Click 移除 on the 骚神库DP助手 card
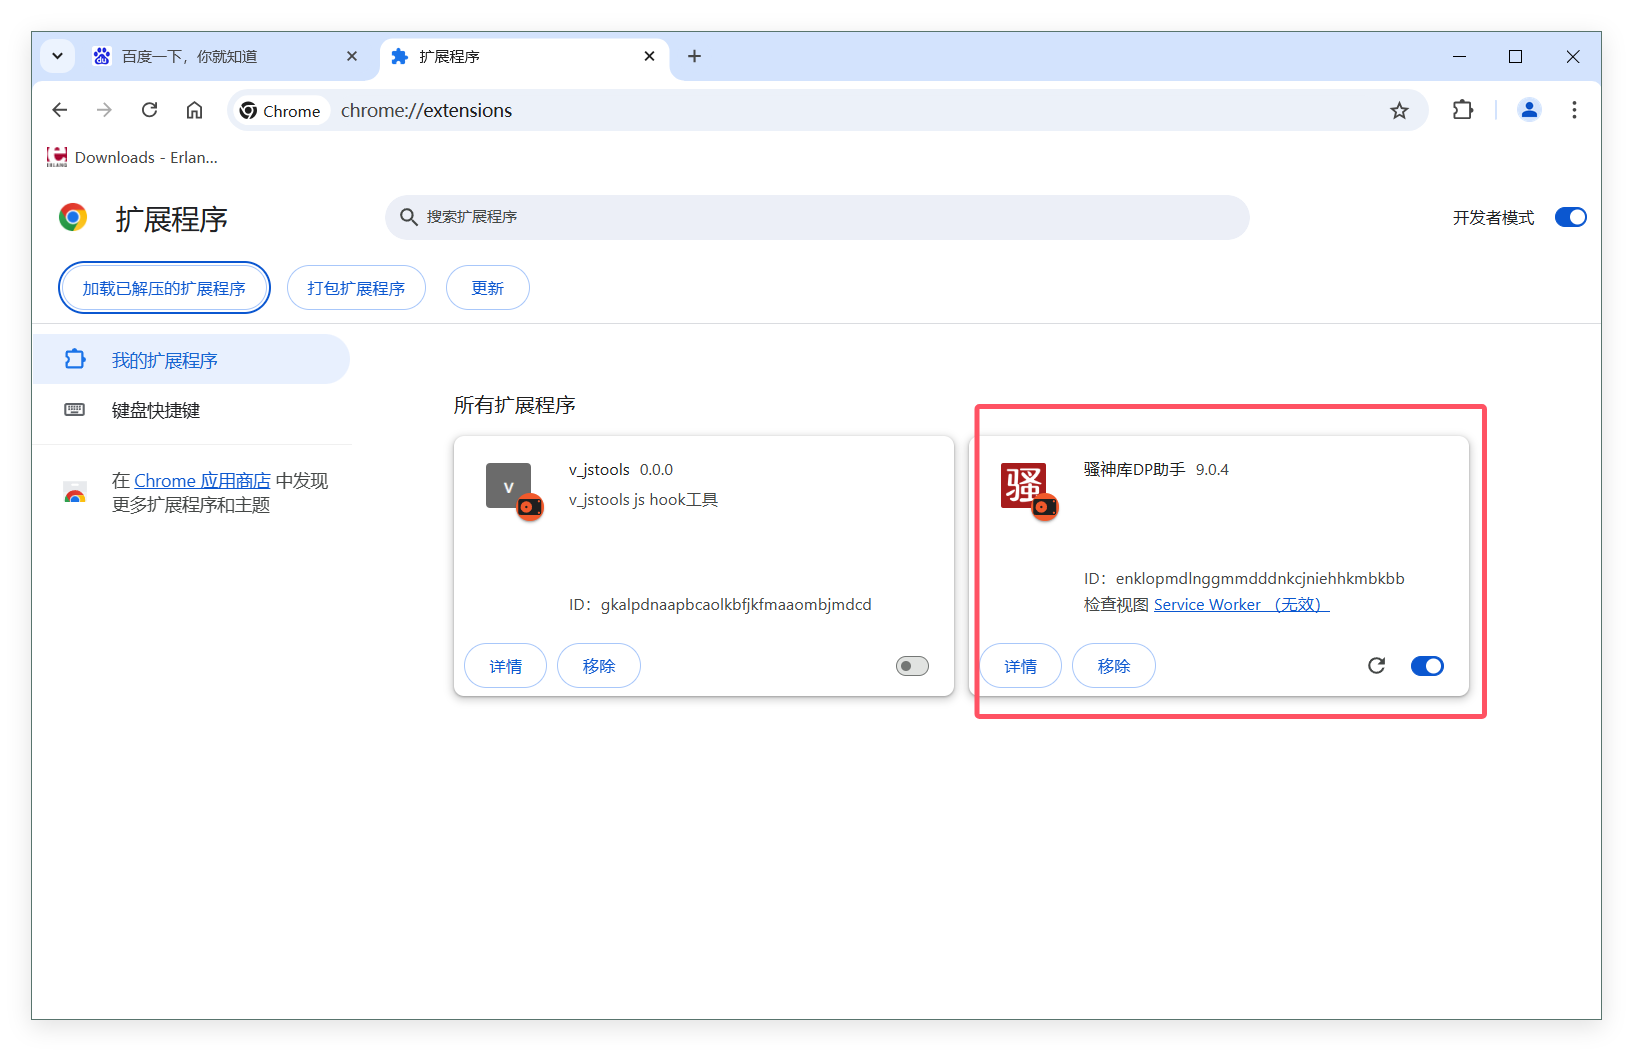 click(1113, 666)
